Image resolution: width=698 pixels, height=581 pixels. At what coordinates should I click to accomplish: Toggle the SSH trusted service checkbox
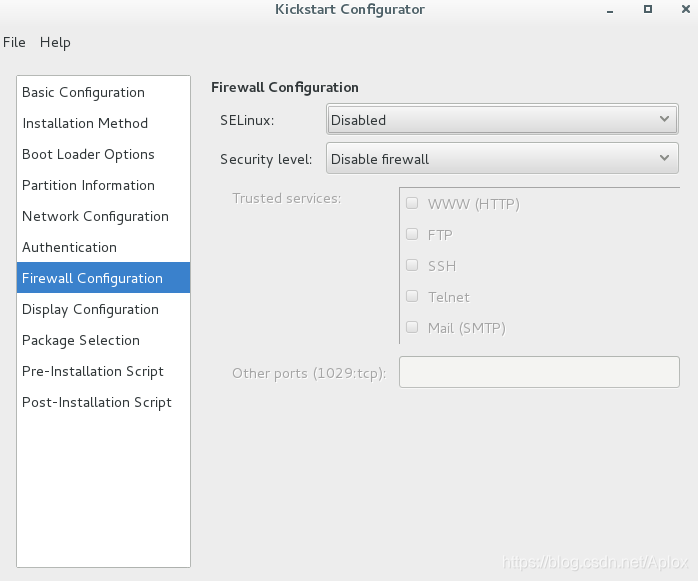click(x=412, y=265)
